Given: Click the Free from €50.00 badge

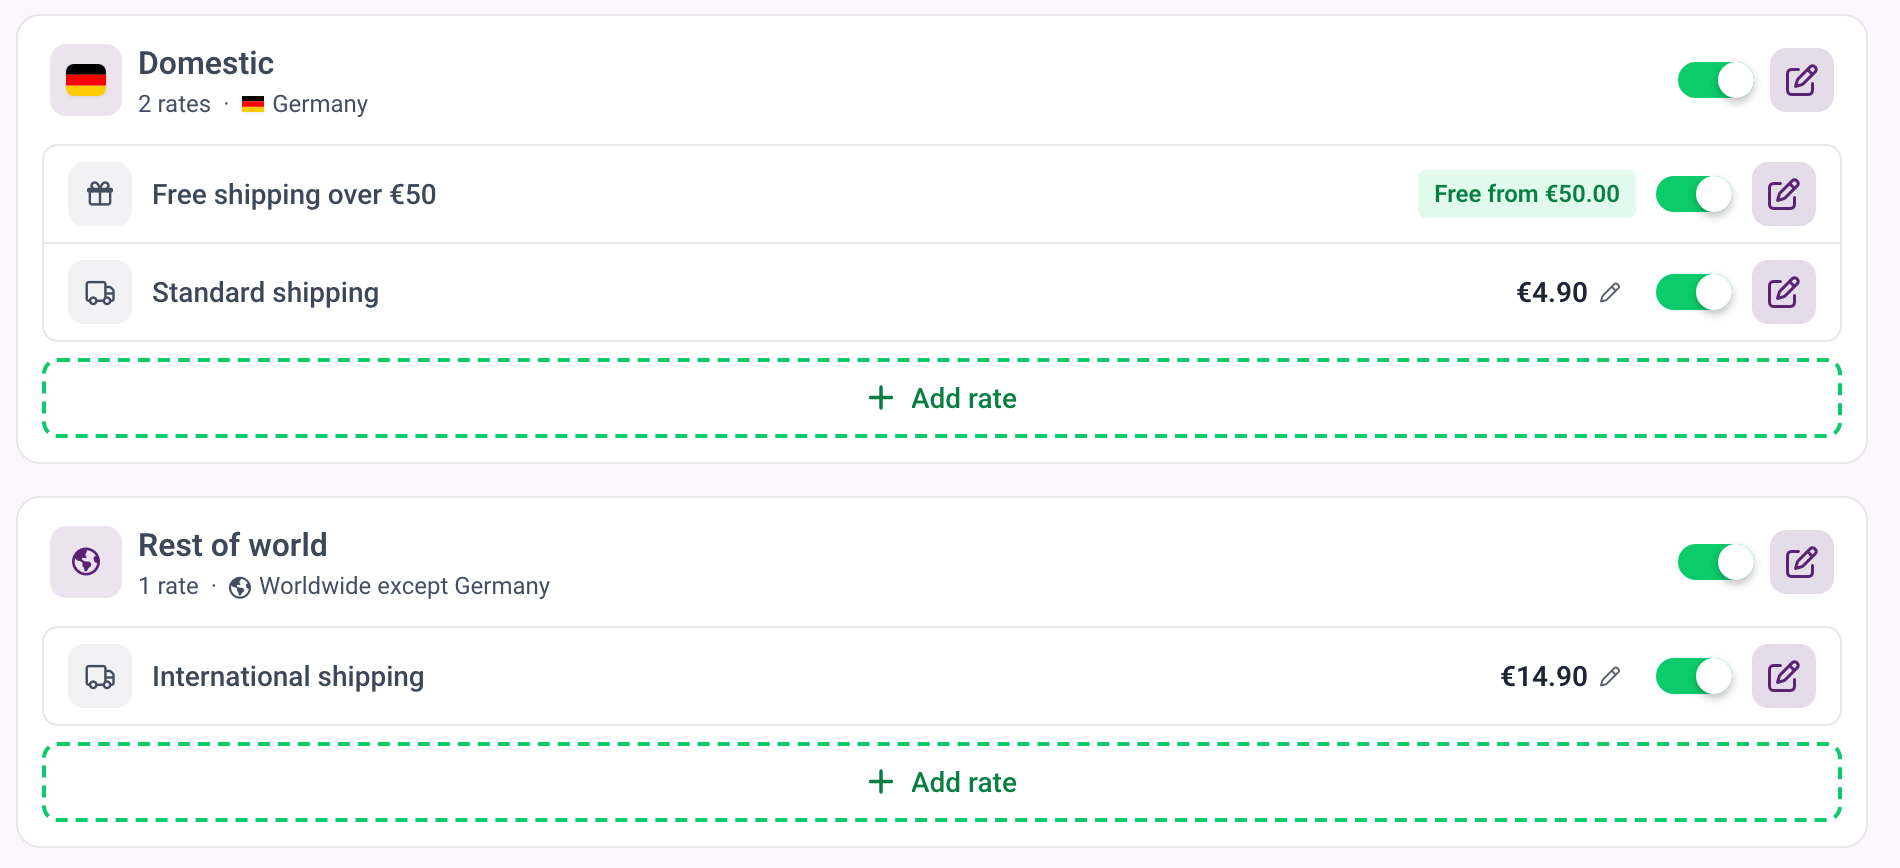Looking at the screenshot, I should 1526,194.
